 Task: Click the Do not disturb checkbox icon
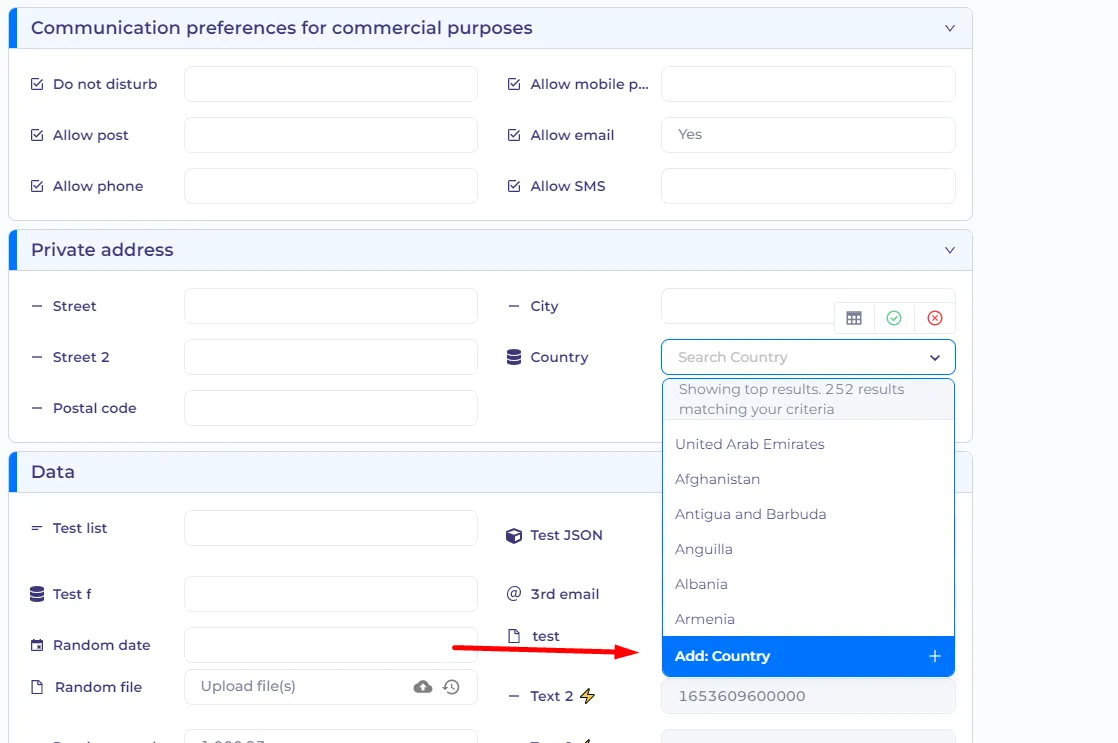[x=37, y=84]
